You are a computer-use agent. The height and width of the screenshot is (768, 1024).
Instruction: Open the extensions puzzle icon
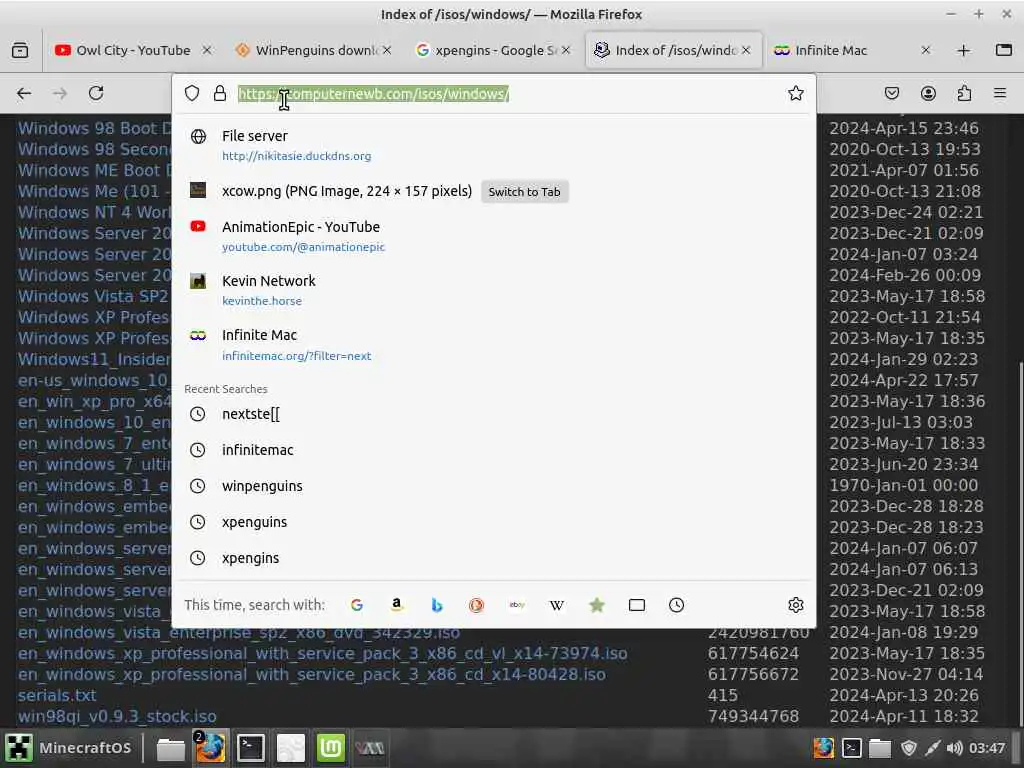pos(965,93)
